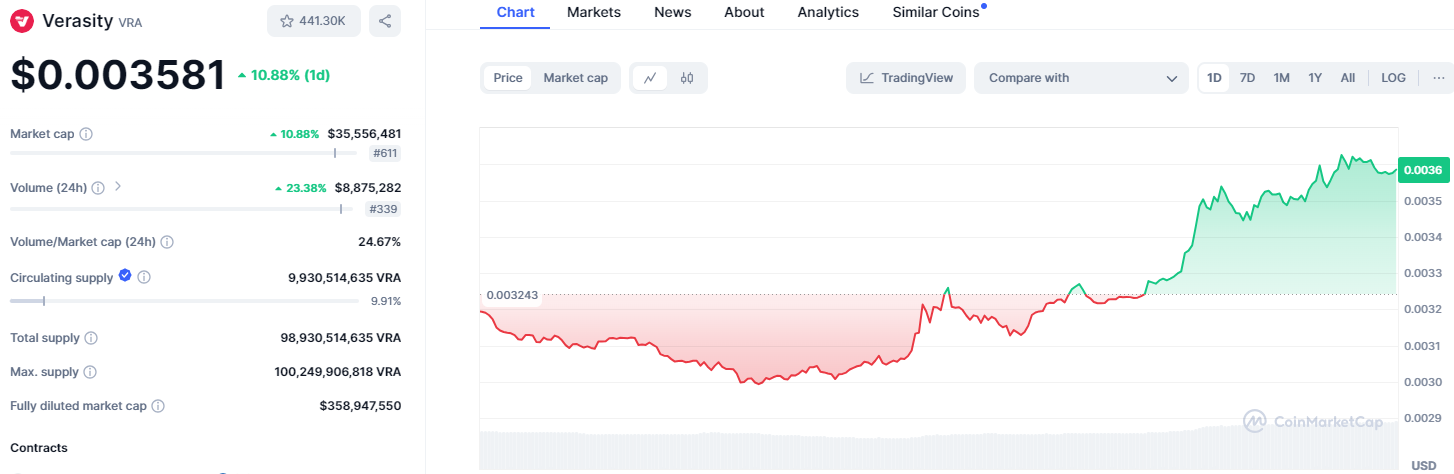This screenshot has width=1454, height=474.
Task: Expand Volume (24h) details chevron
Action: click(x=118, y=186)
